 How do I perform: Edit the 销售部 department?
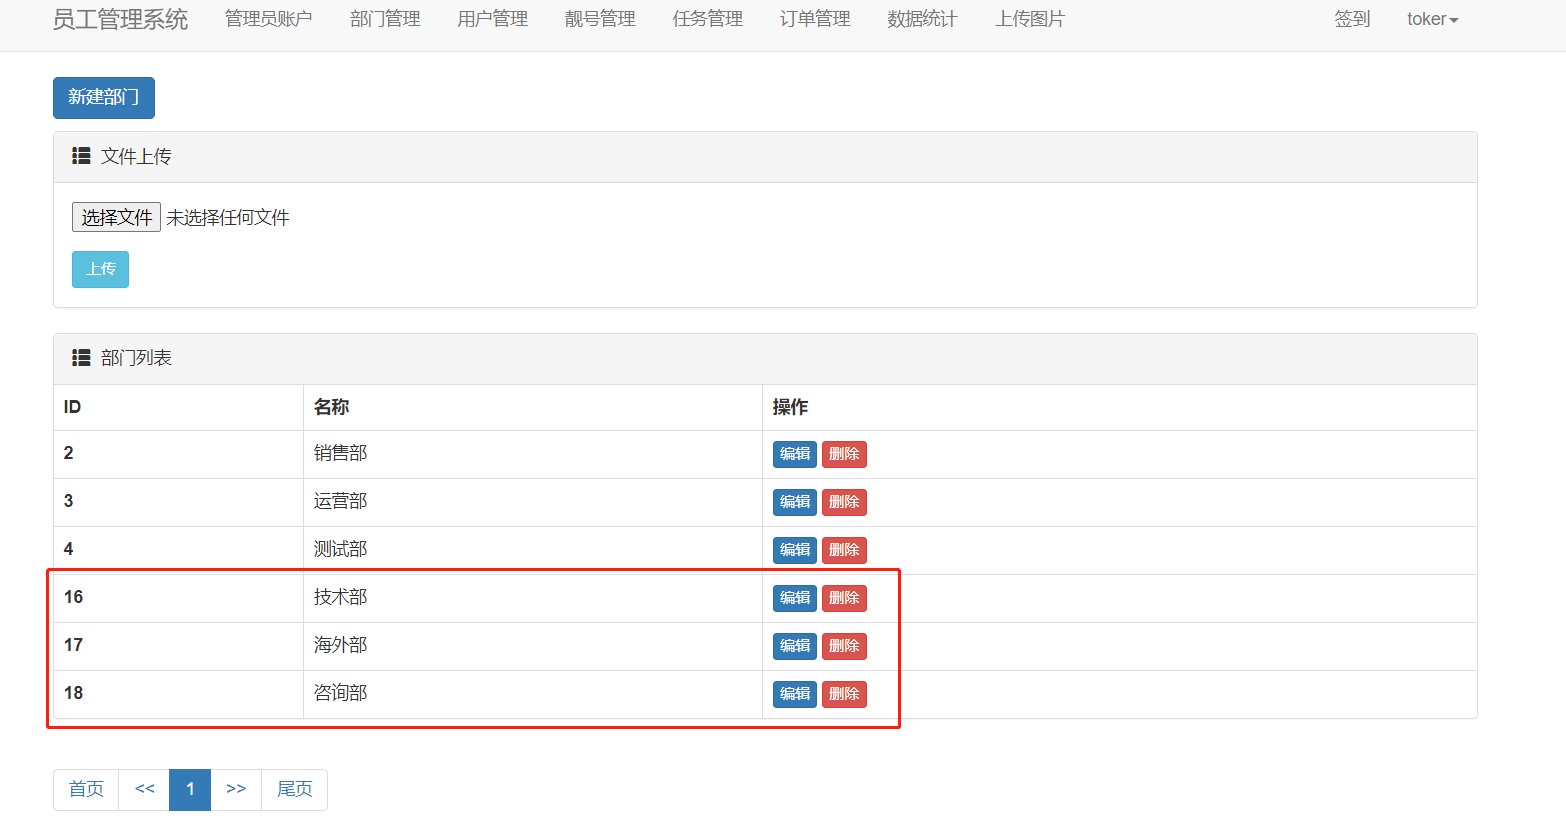(x=795, y=454)
